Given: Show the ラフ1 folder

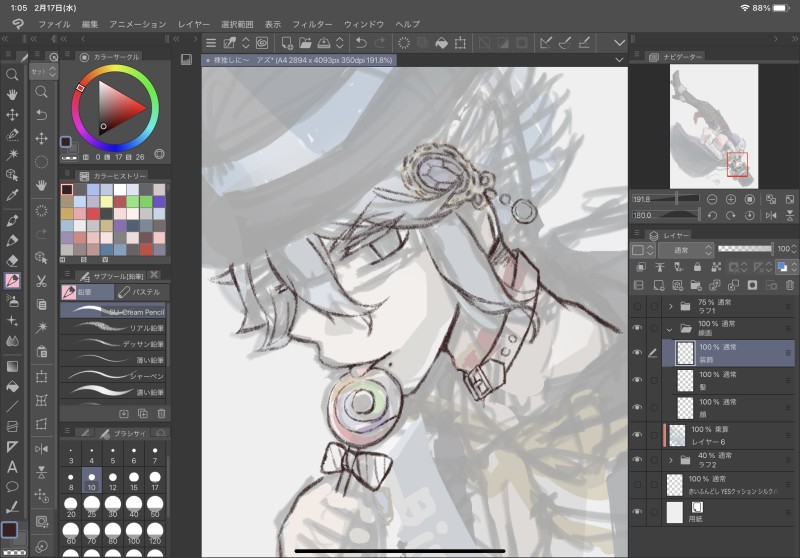Looking at the screenshot, I should point(637,306).
